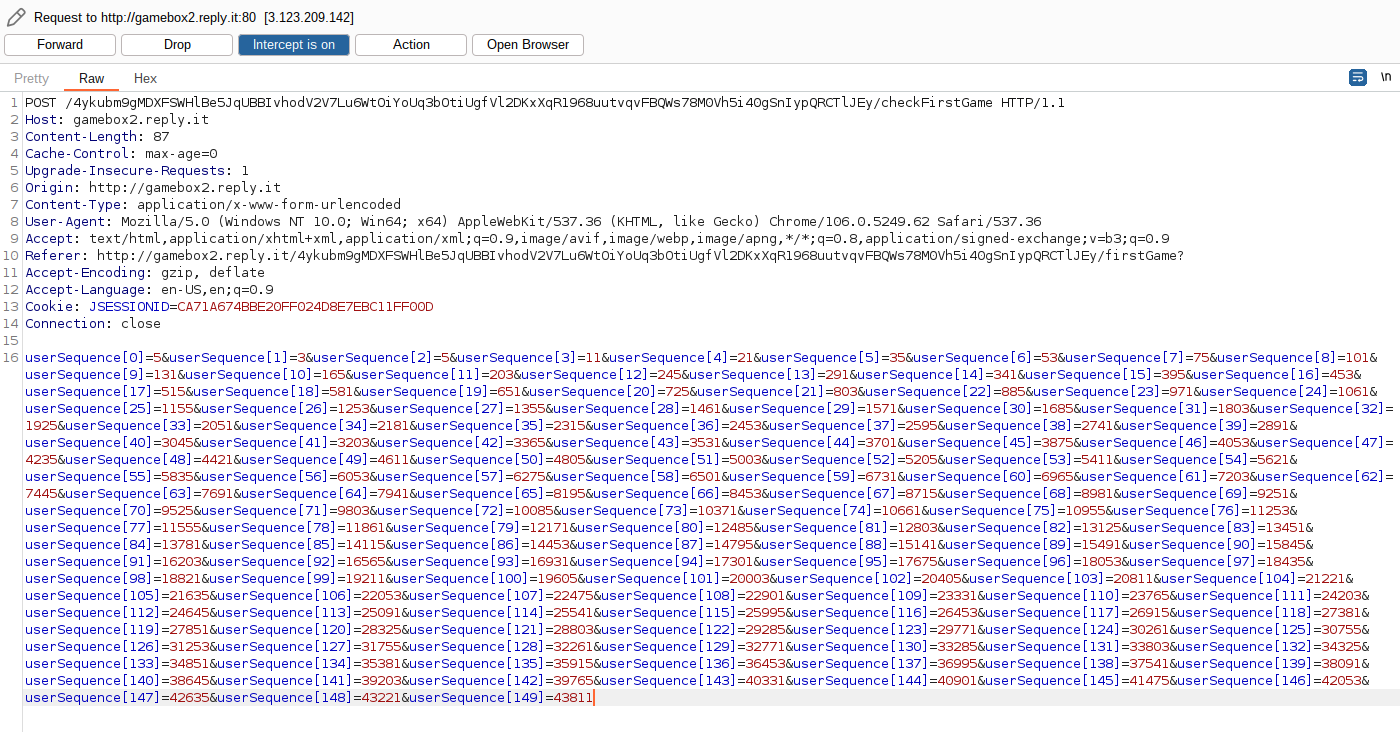
Task: Toggle the \n non-printable characters icon
Action: [1385, 78]
